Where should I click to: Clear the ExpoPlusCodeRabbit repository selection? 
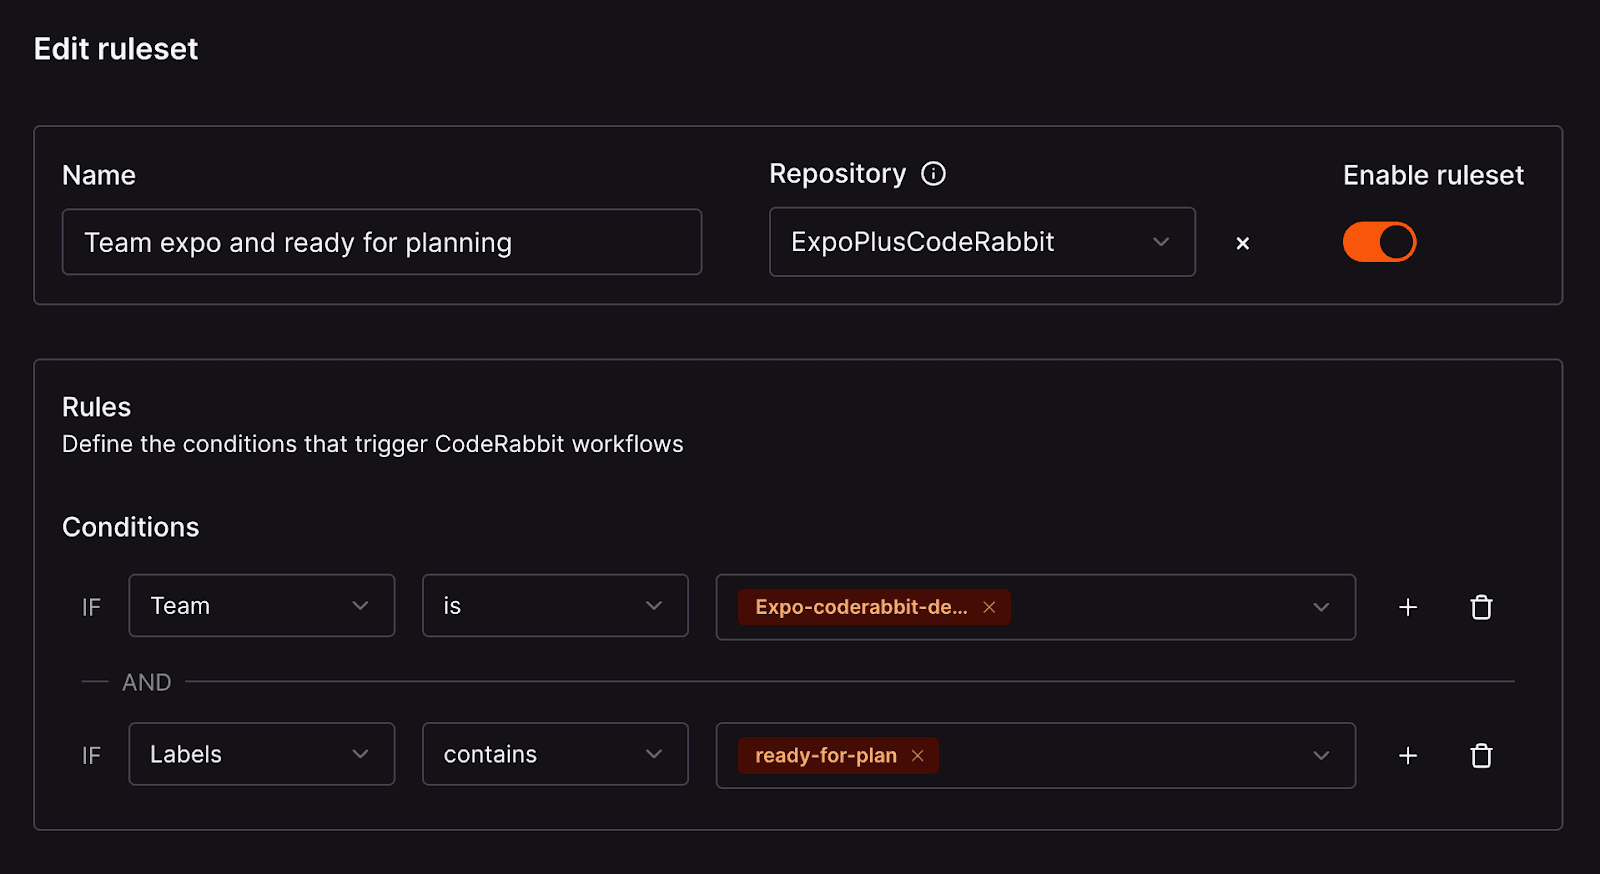click(x=1242, y=243)
